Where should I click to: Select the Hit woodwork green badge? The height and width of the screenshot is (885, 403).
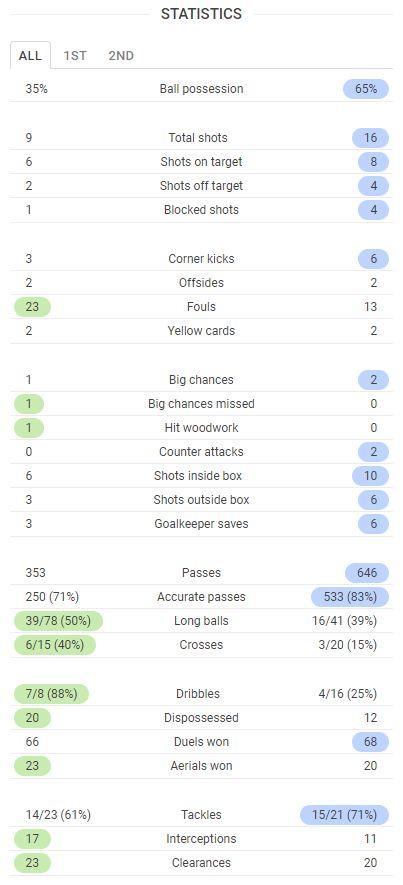click(29, 428)
